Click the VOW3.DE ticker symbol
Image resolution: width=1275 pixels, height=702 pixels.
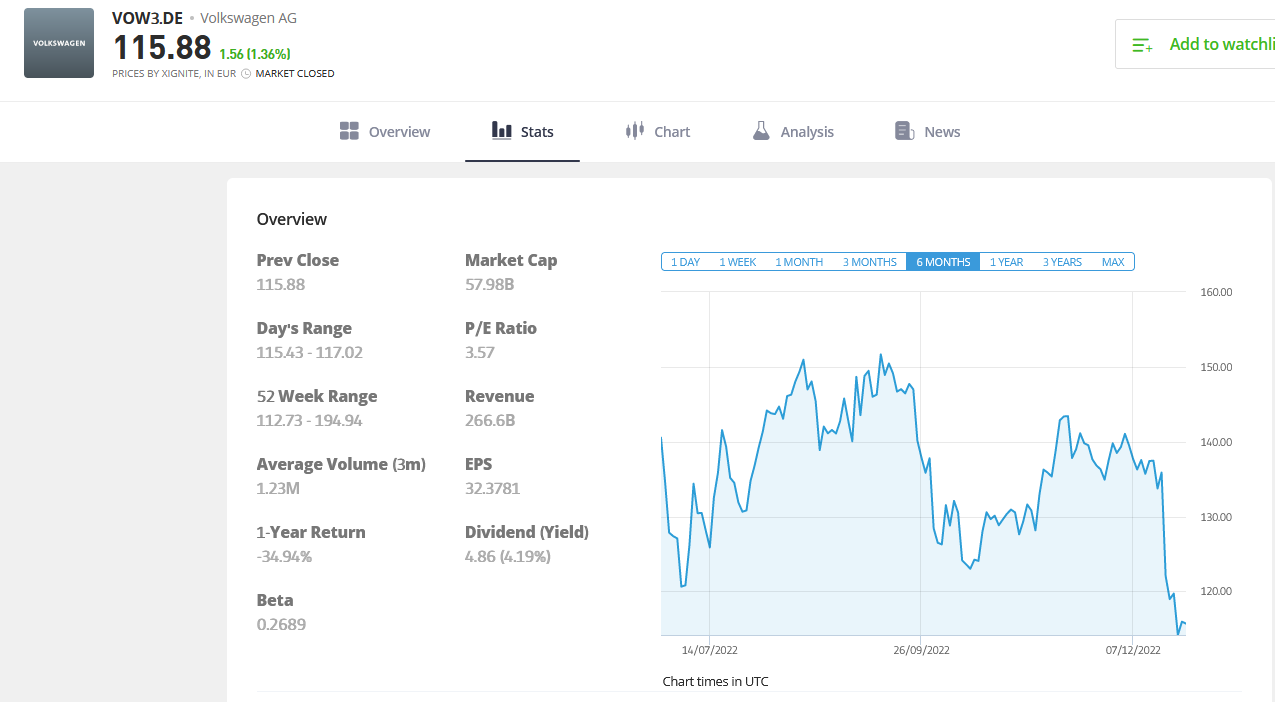[148, 18]
